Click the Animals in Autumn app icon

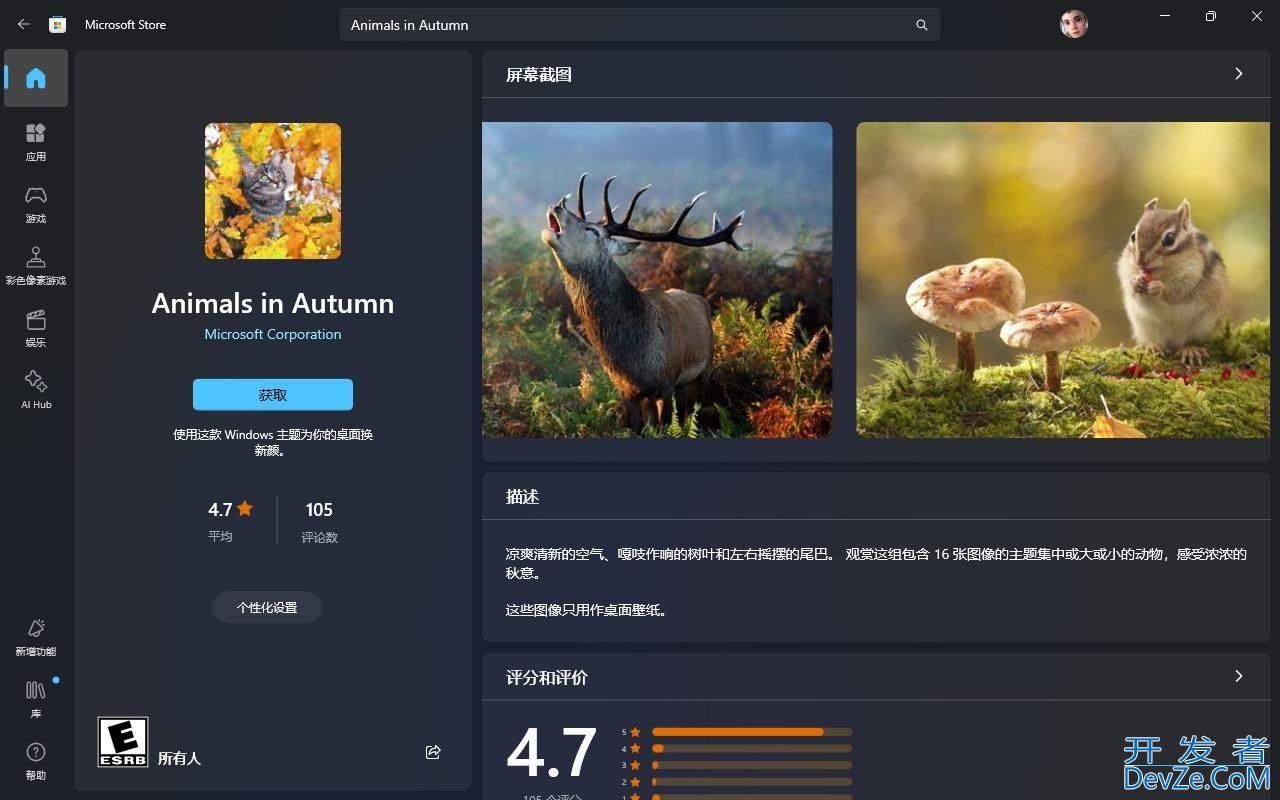point(273,191)
